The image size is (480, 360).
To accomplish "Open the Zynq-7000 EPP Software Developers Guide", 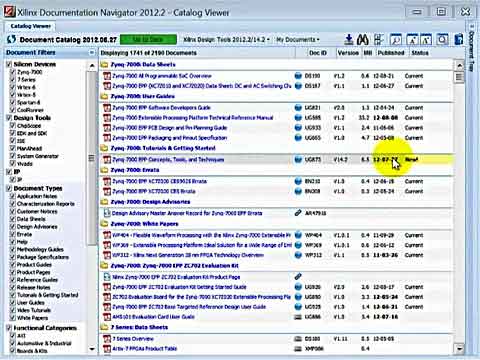I will click(x=161, y=108).
